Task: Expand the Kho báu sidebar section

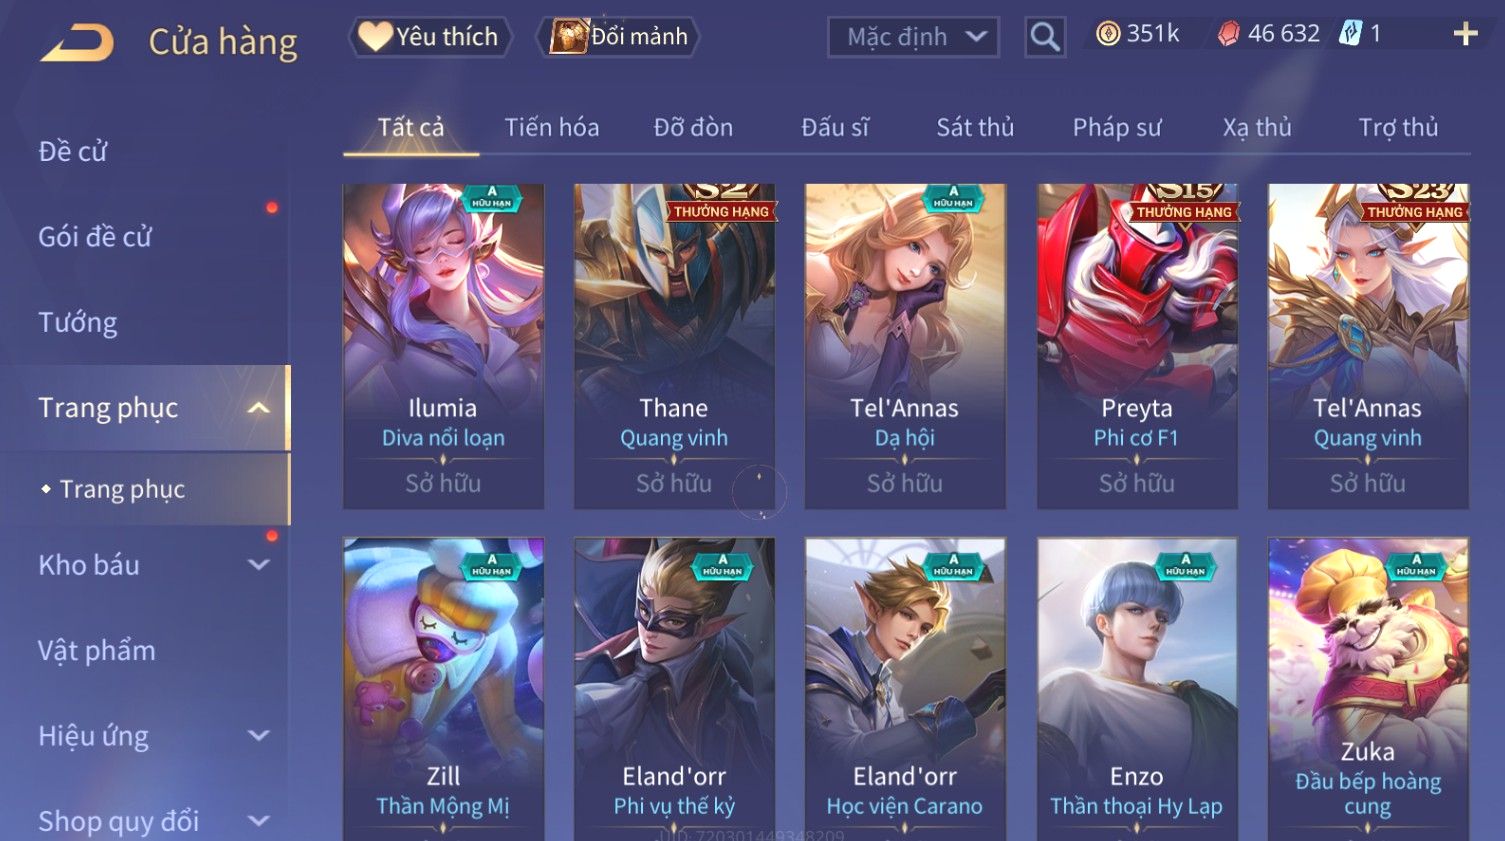Action: pos(258,565)
